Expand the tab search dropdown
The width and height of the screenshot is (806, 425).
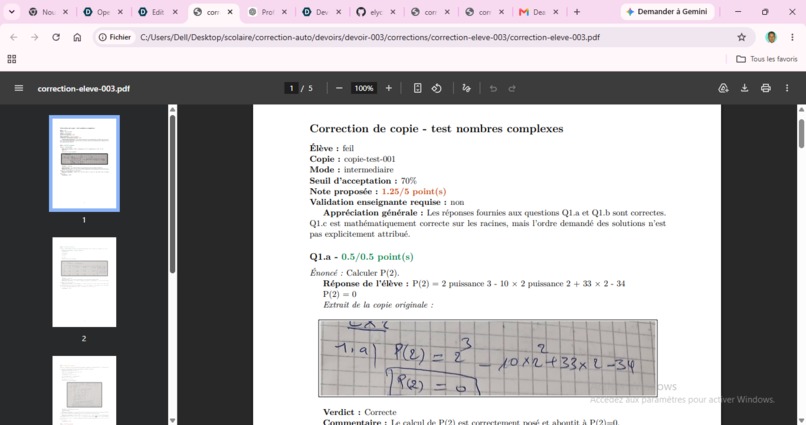point(11,12)
